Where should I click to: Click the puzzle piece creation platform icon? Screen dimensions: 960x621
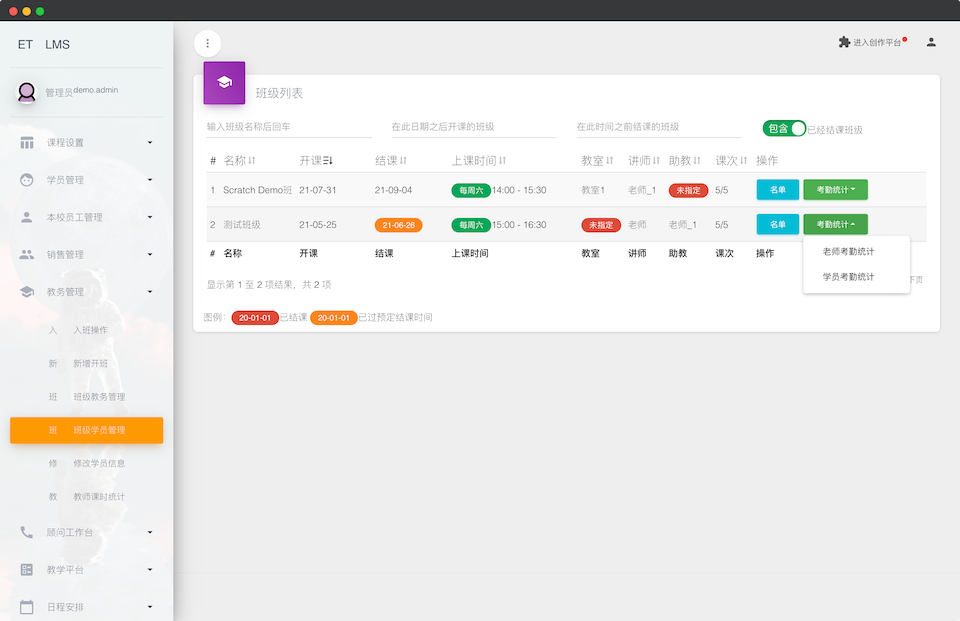[844, 42]
